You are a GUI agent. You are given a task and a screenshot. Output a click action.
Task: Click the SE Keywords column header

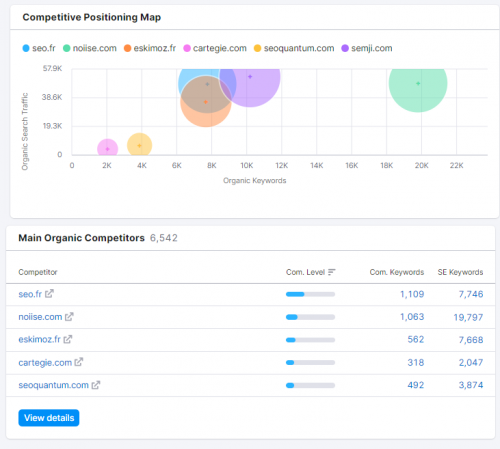click(460, 272)
